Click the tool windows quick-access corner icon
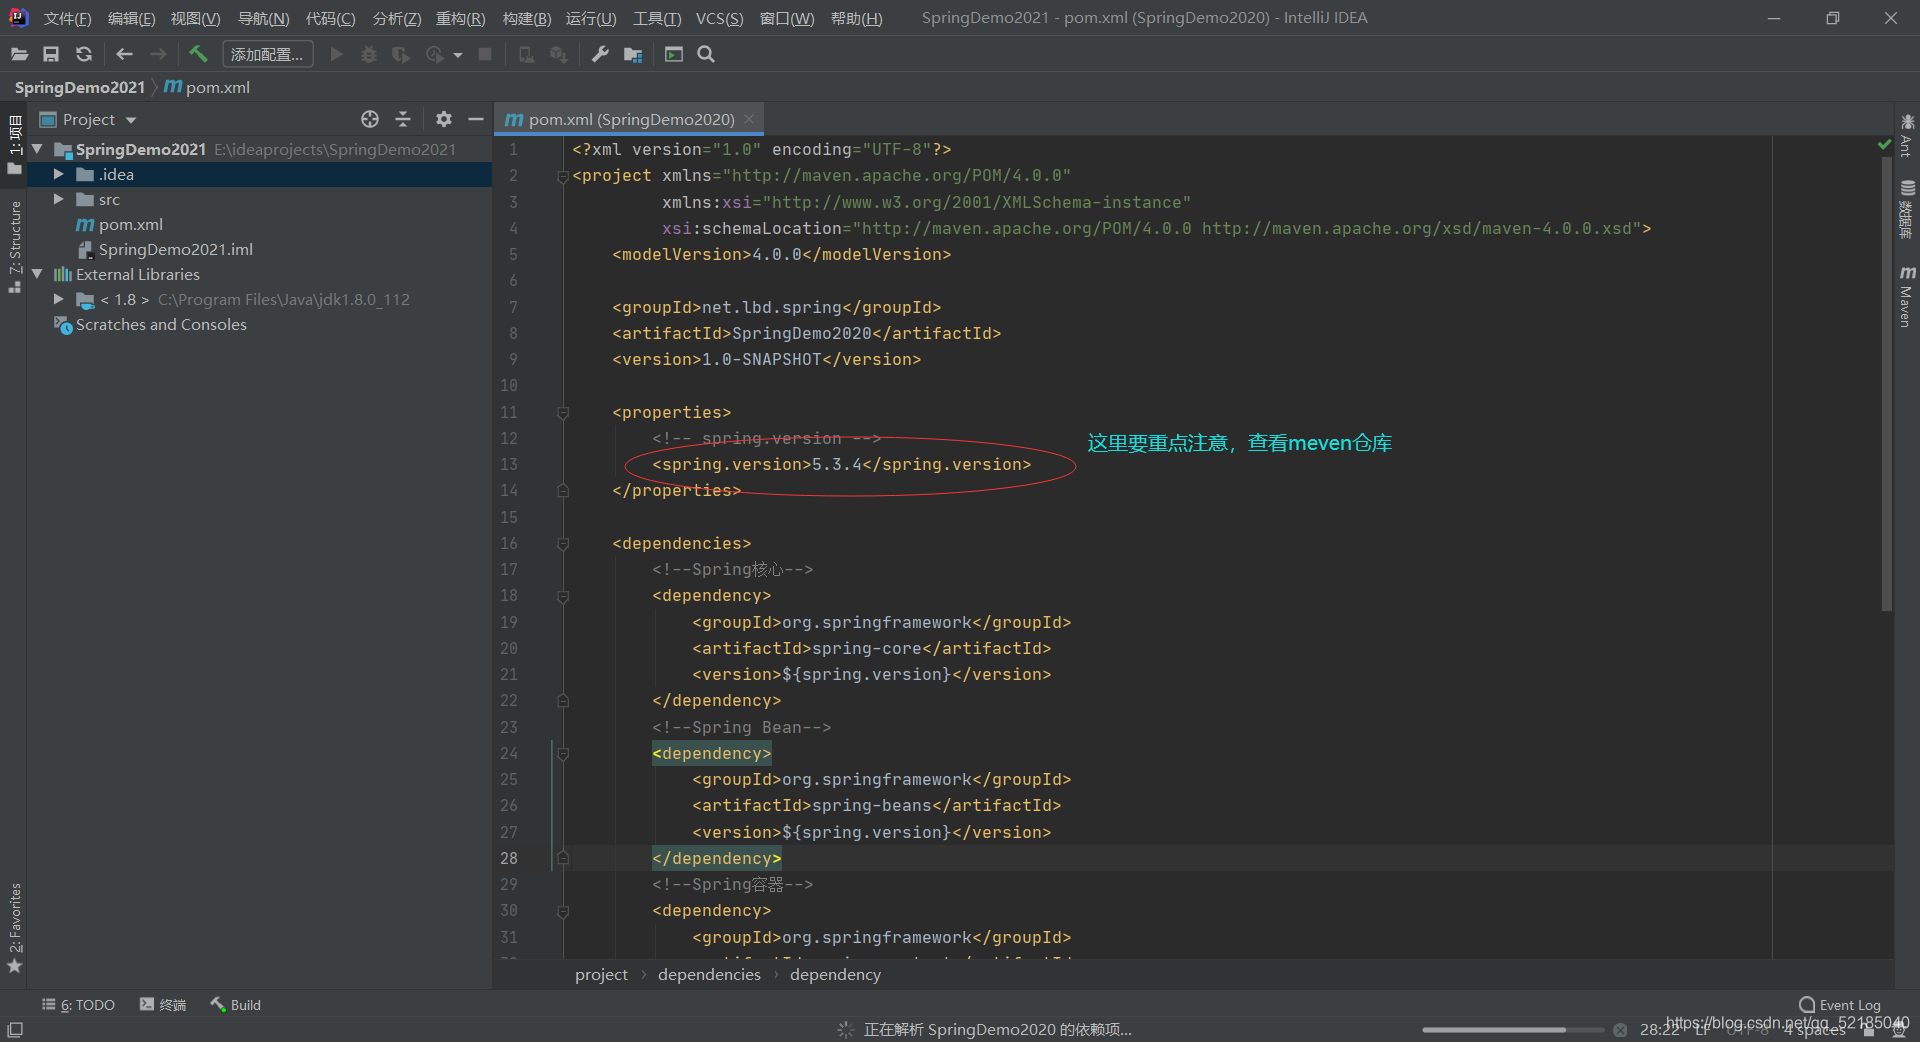 pos(15,1029)
